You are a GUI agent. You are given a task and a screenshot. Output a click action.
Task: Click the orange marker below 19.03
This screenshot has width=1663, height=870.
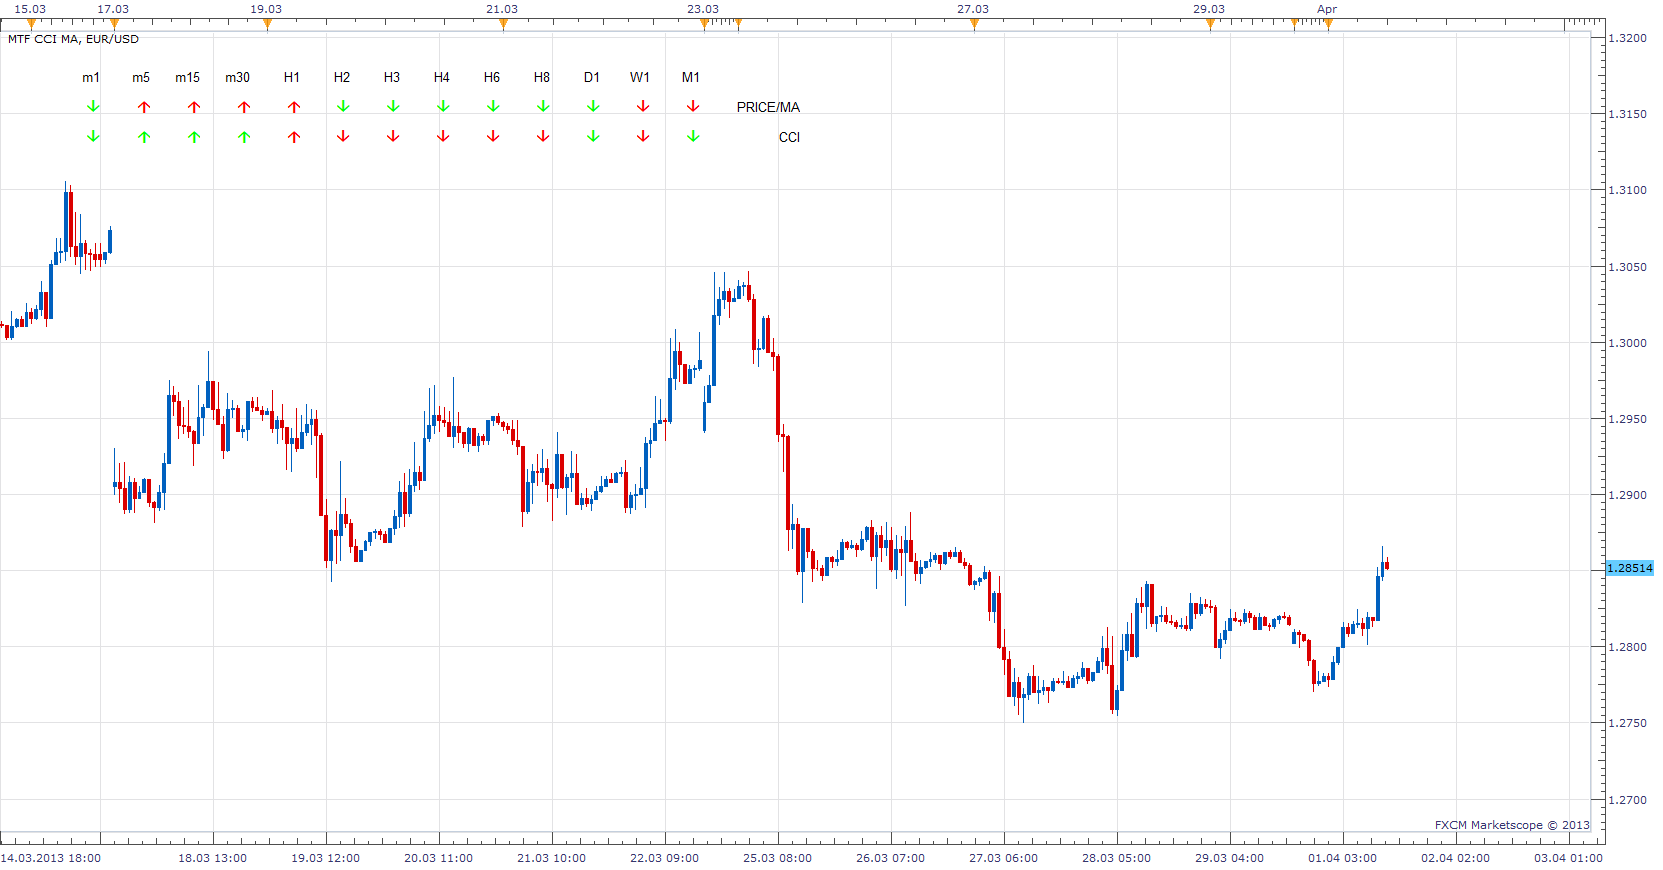point(267,24)
